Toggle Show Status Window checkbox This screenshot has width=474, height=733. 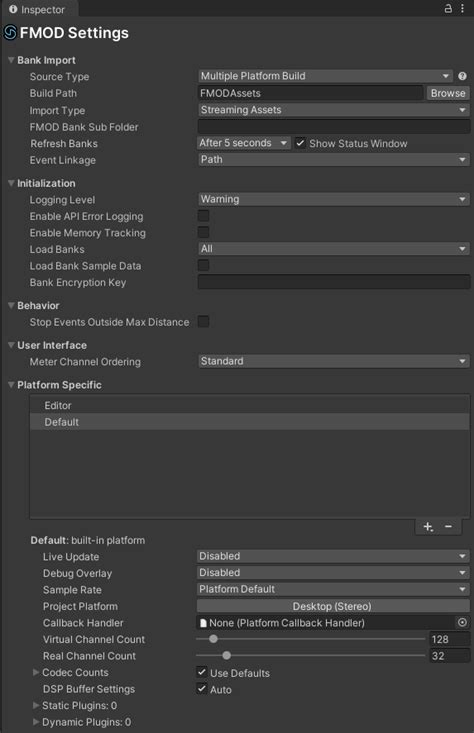(x=301, y=143)
